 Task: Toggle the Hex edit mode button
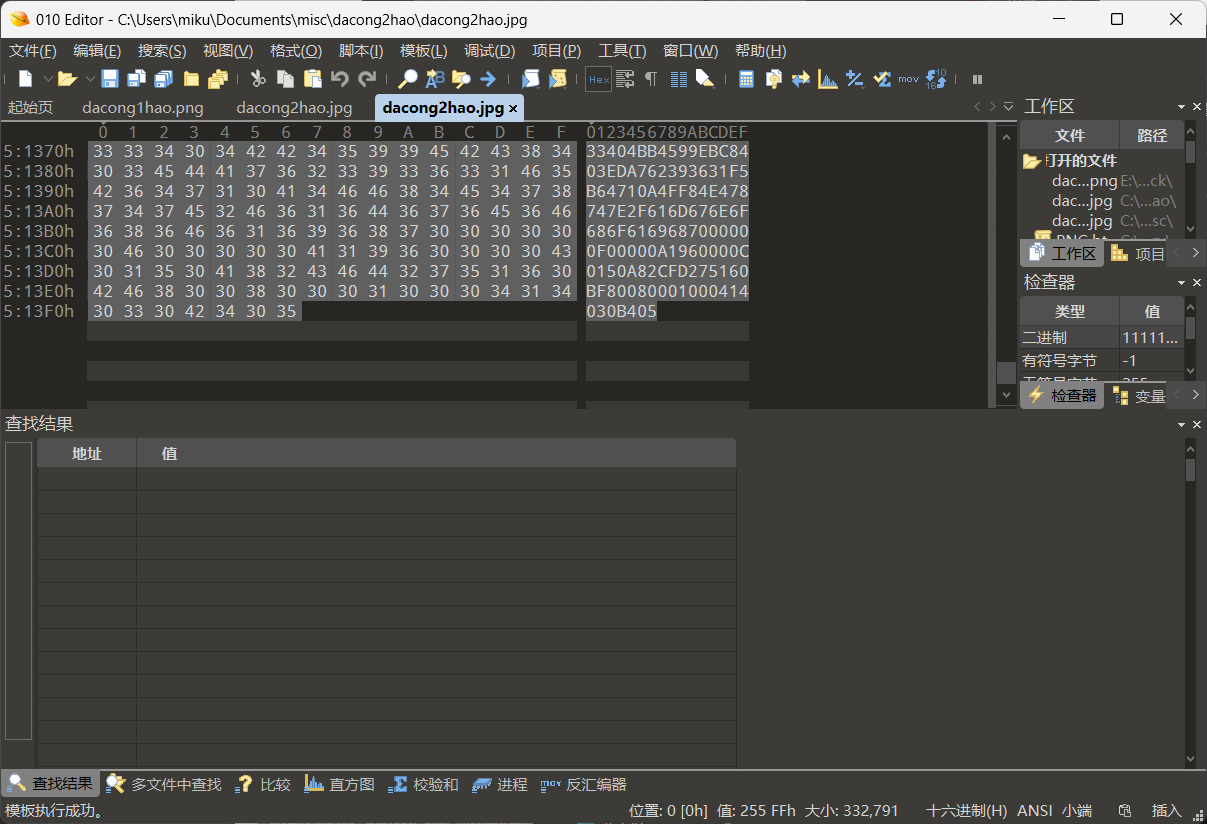tap(598, 79)
